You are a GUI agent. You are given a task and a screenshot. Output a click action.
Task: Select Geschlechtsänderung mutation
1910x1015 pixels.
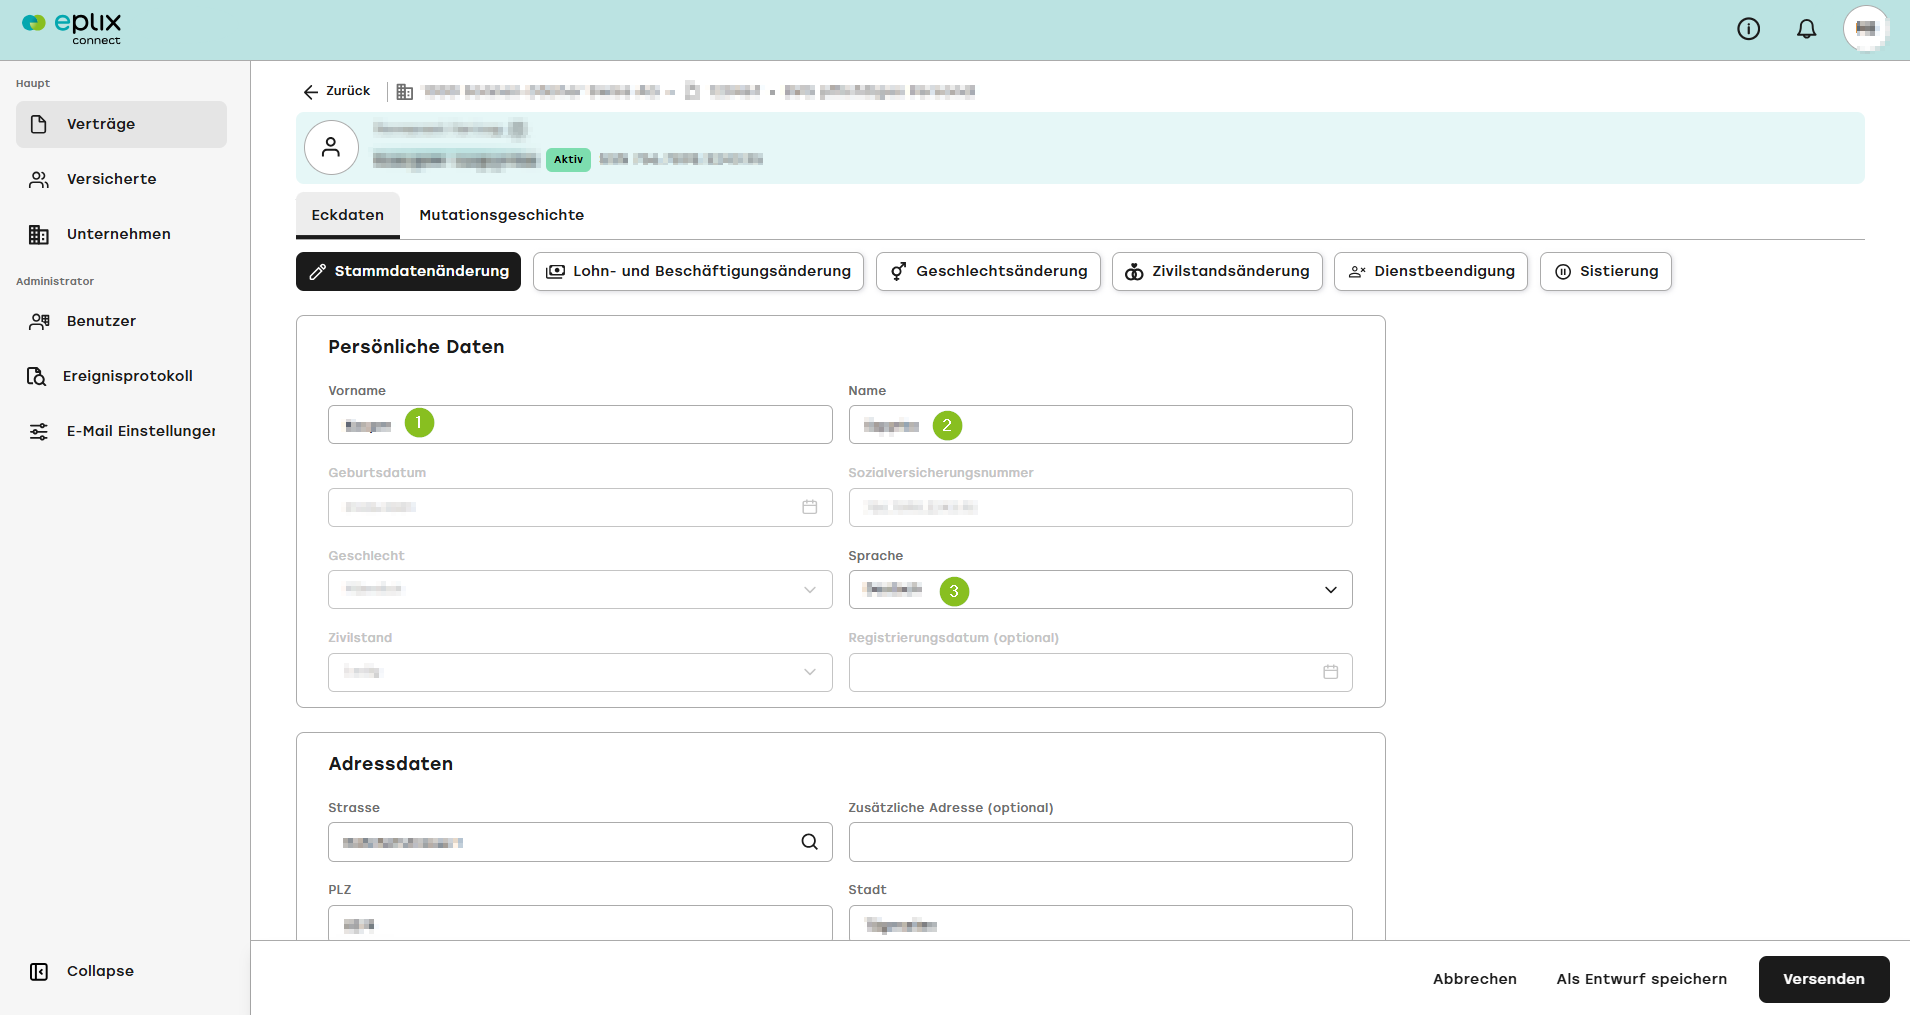(x=988, y=271)
